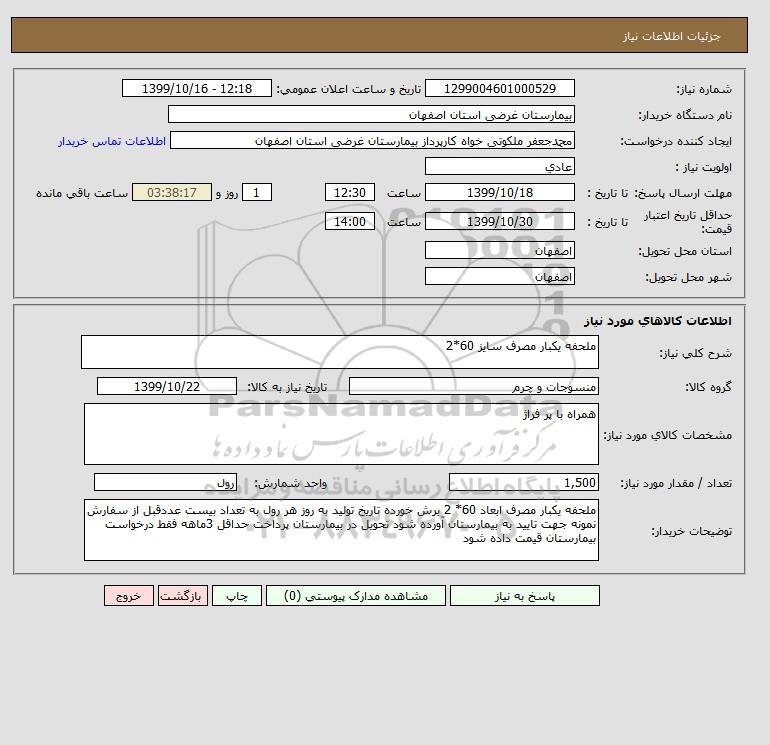Select the need number field 1299004601000529
The height and width of the screenshot is (745, 770).
click(499, 88)
